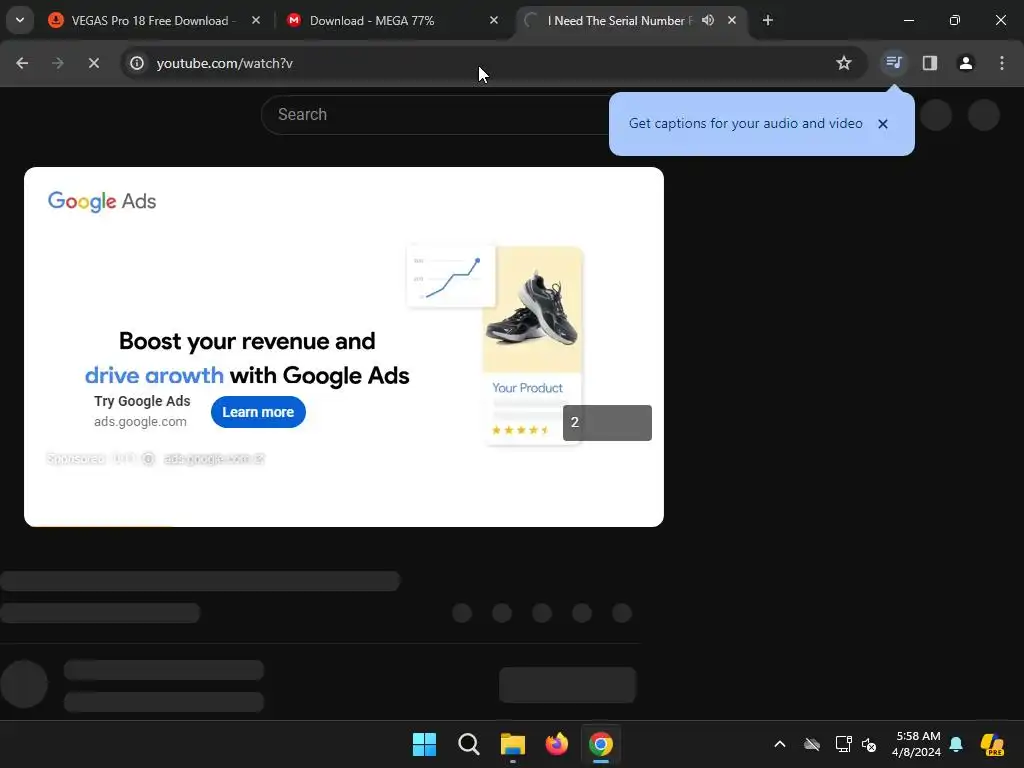
Task: Restore down the Chrome window
Action: (x=955, y=20)
